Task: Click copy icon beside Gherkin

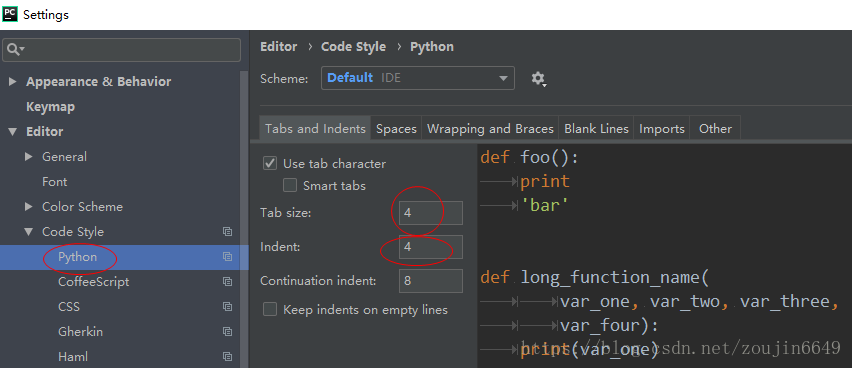Action: (x=228, y=332)
